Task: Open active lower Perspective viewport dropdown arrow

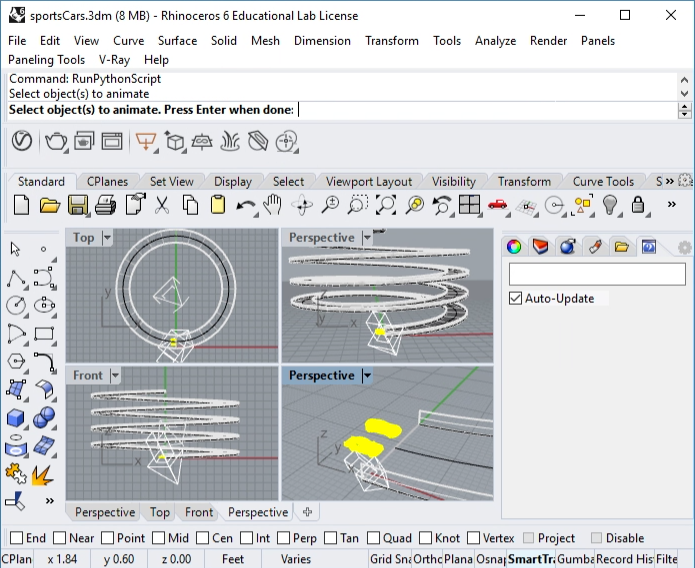Action: click(x=367, y=376)
